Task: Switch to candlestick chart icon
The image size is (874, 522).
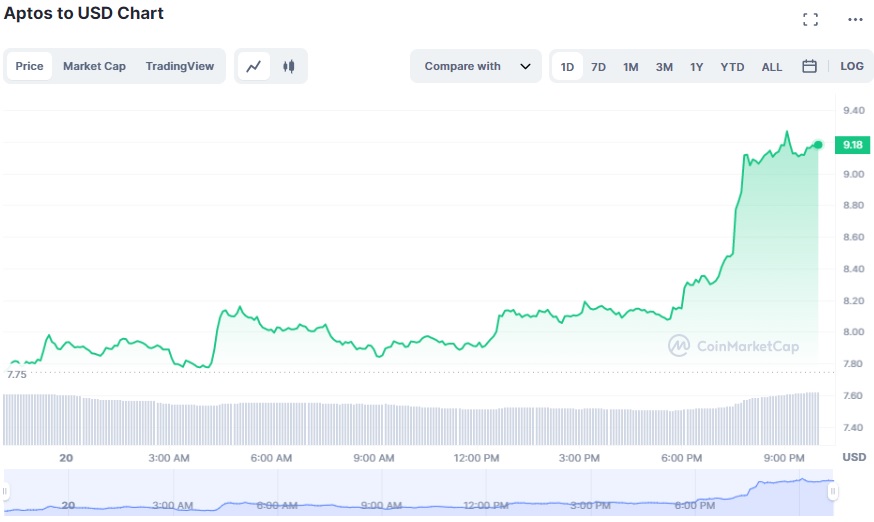Action: click(288, 66)
